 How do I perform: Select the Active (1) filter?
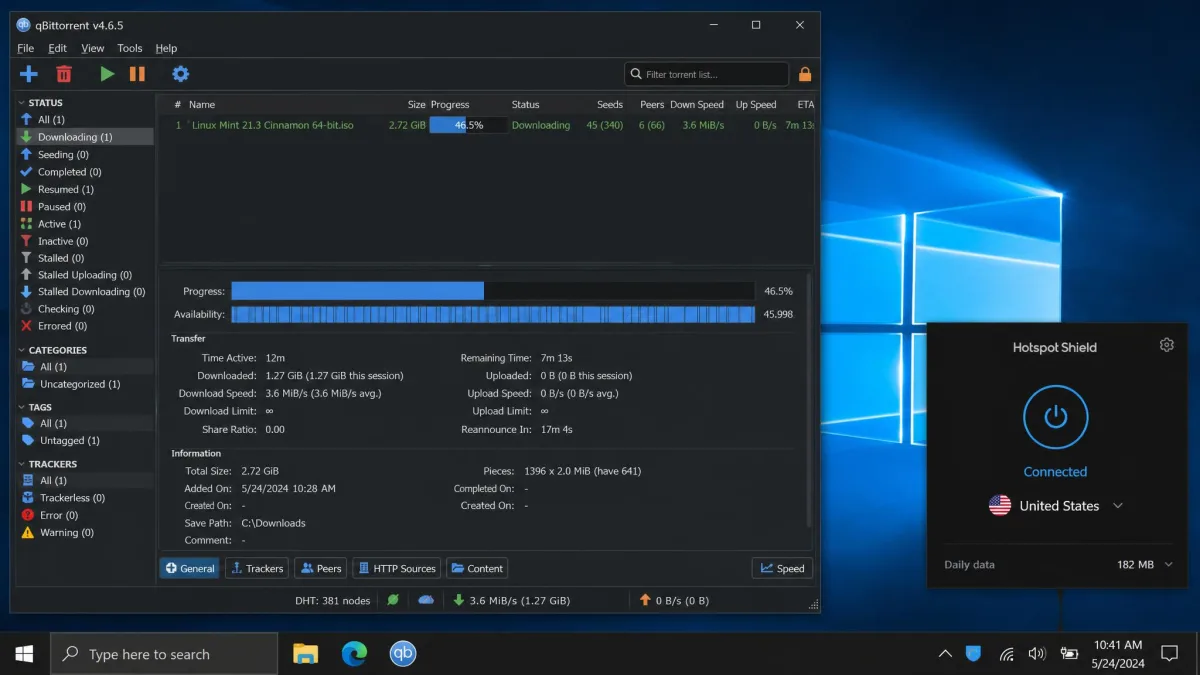pos(85,224)
